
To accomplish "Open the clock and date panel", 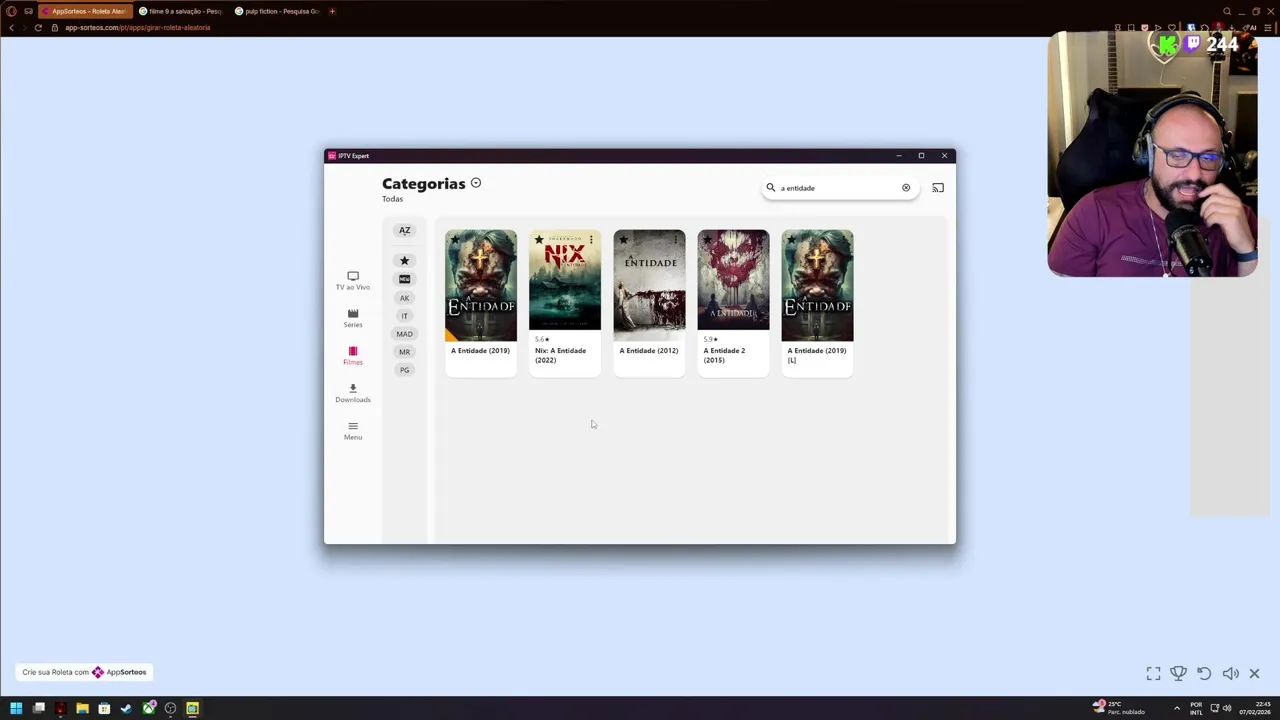I will 1254,708.
